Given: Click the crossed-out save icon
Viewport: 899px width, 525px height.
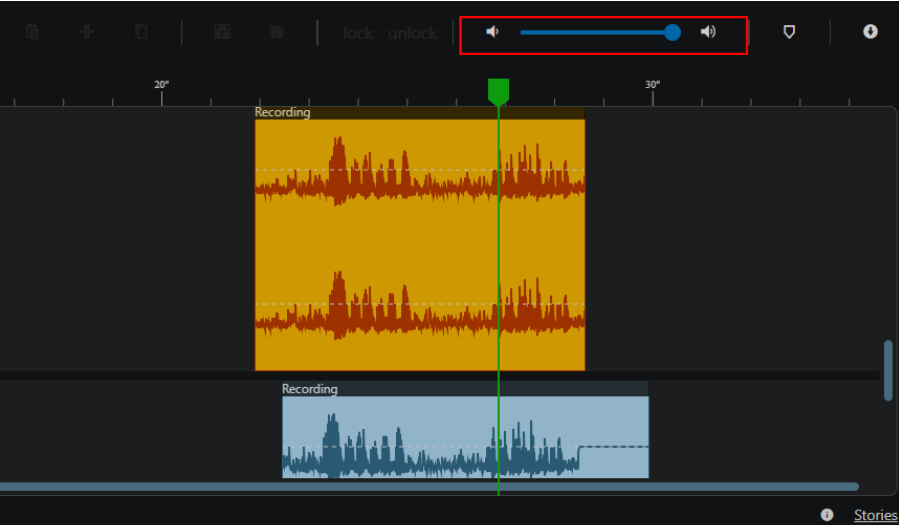Looking at the screenshot, I should click(277, 32).
